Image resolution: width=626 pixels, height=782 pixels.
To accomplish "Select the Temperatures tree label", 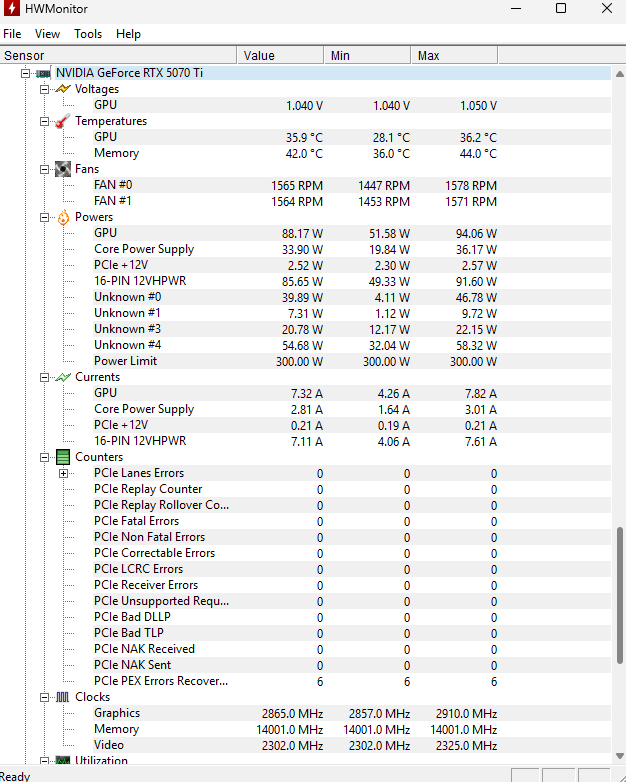I will pos(111,121).
